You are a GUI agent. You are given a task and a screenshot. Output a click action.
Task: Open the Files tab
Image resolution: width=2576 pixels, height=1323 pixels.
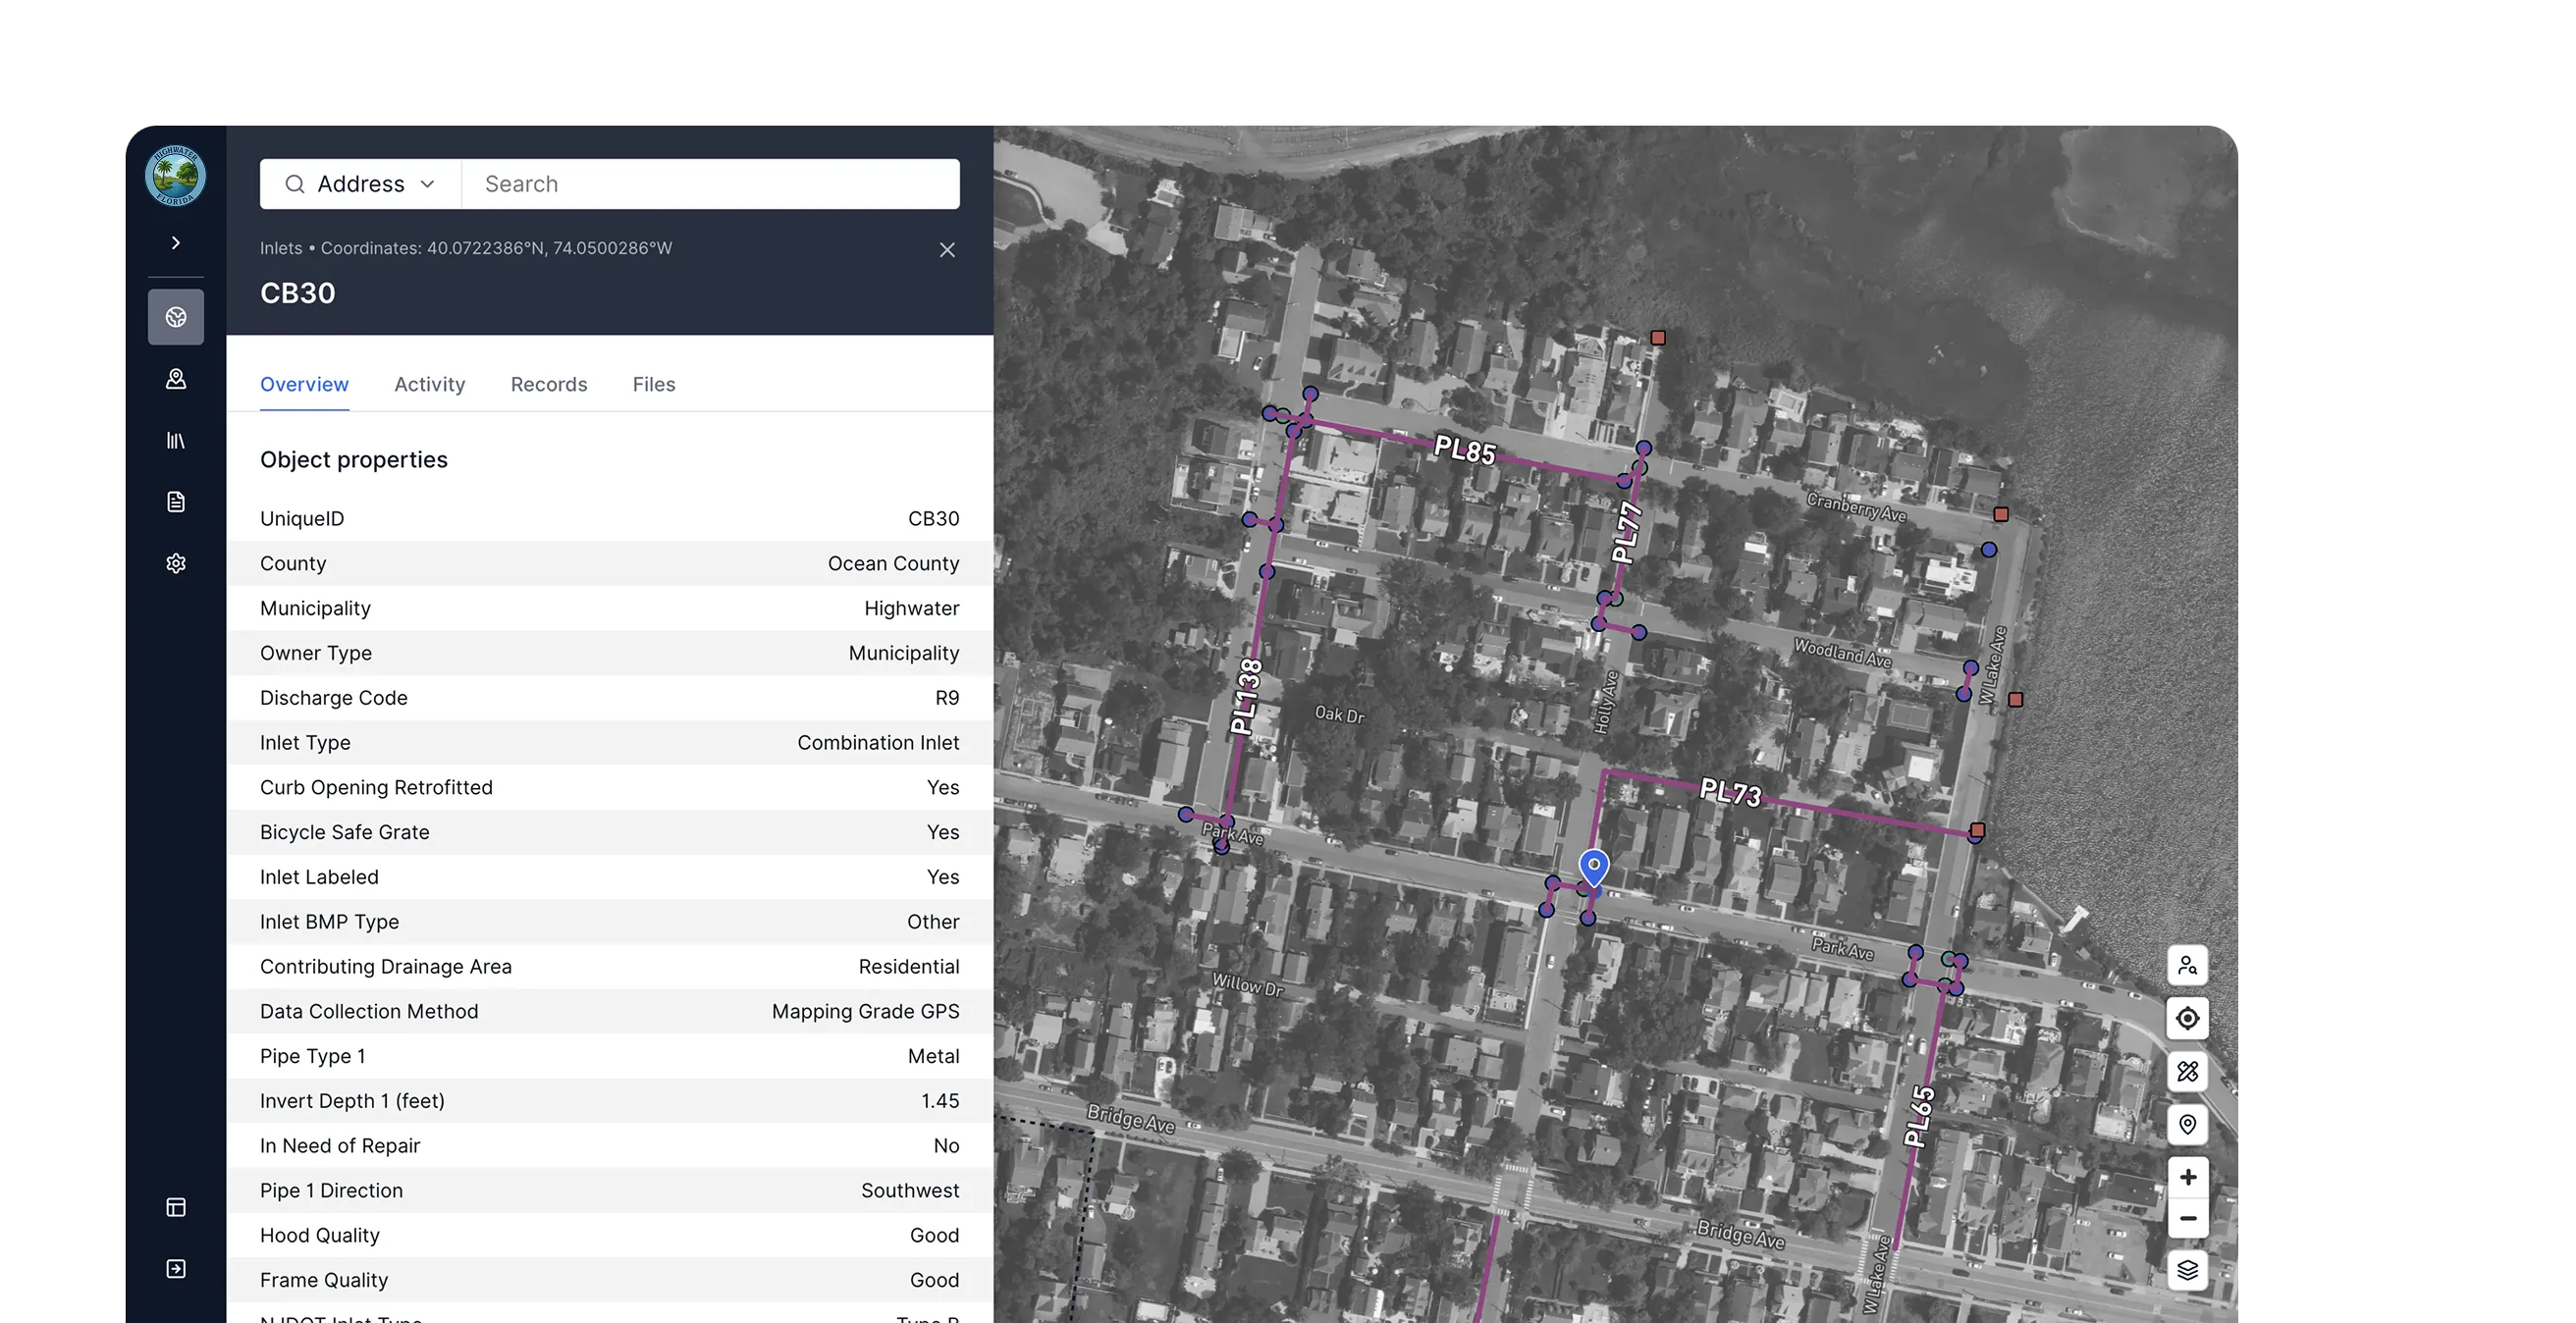654,385
